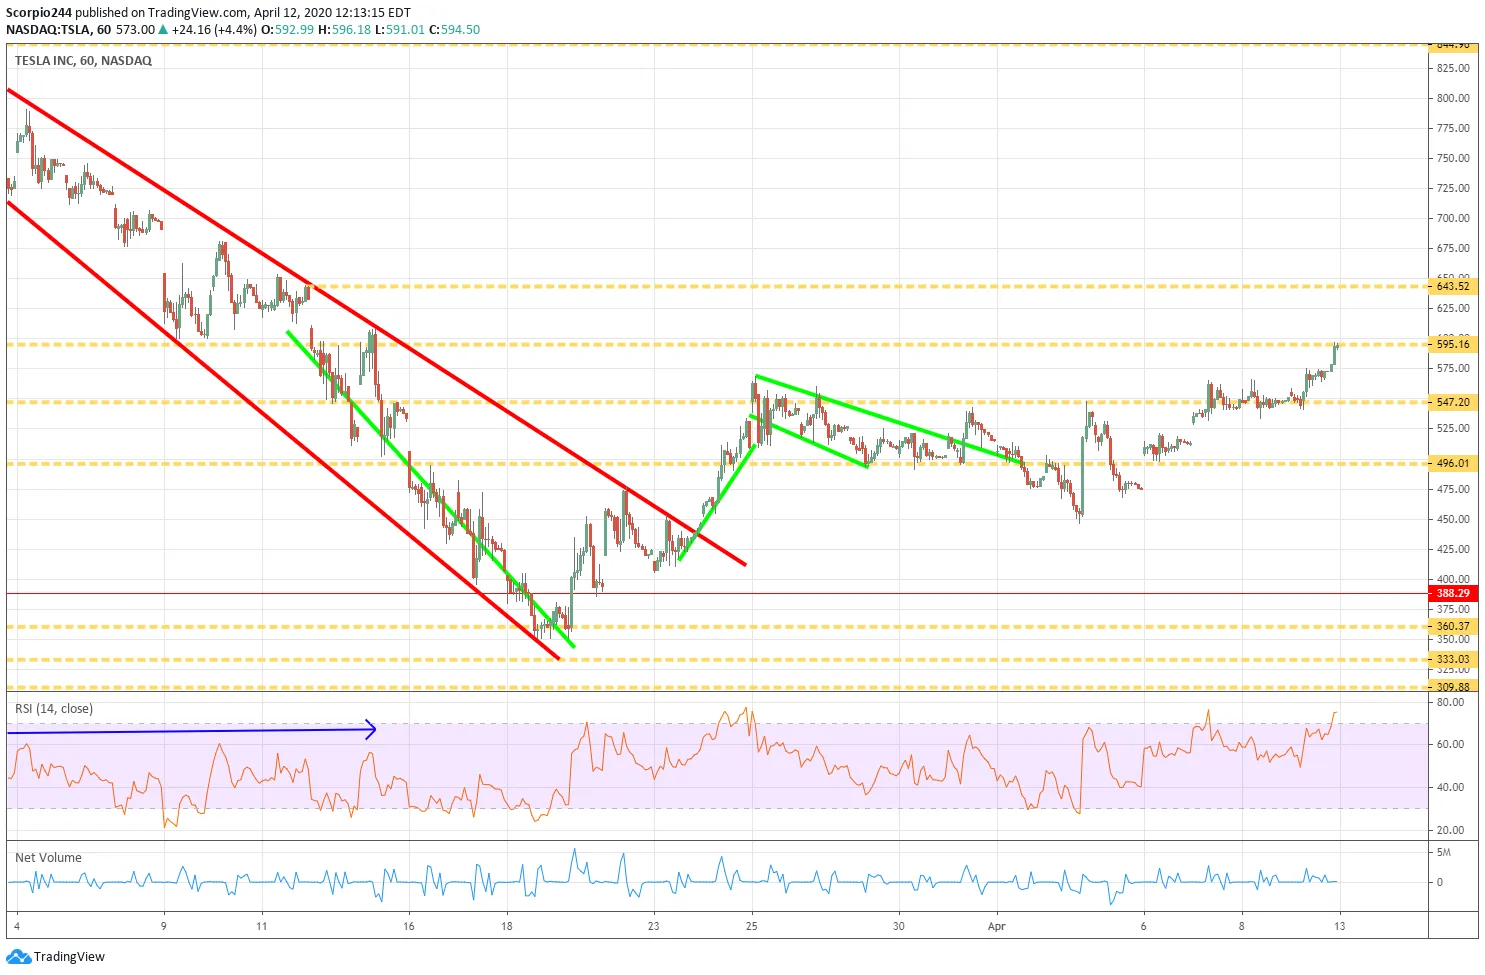Click the RSI 80.00 axis value

pos(1450,702)
